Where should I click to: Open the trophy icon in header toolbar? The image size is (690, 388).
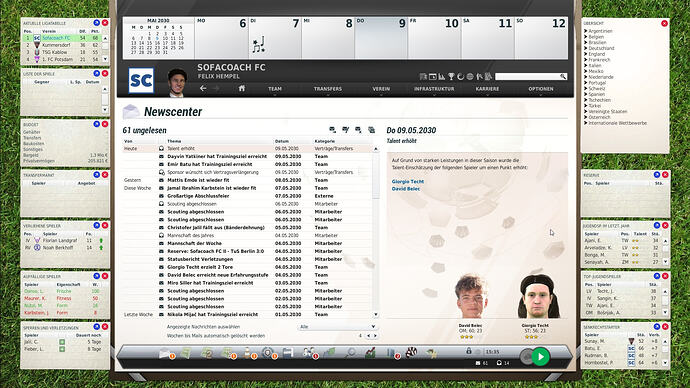[x=451, y=77]
